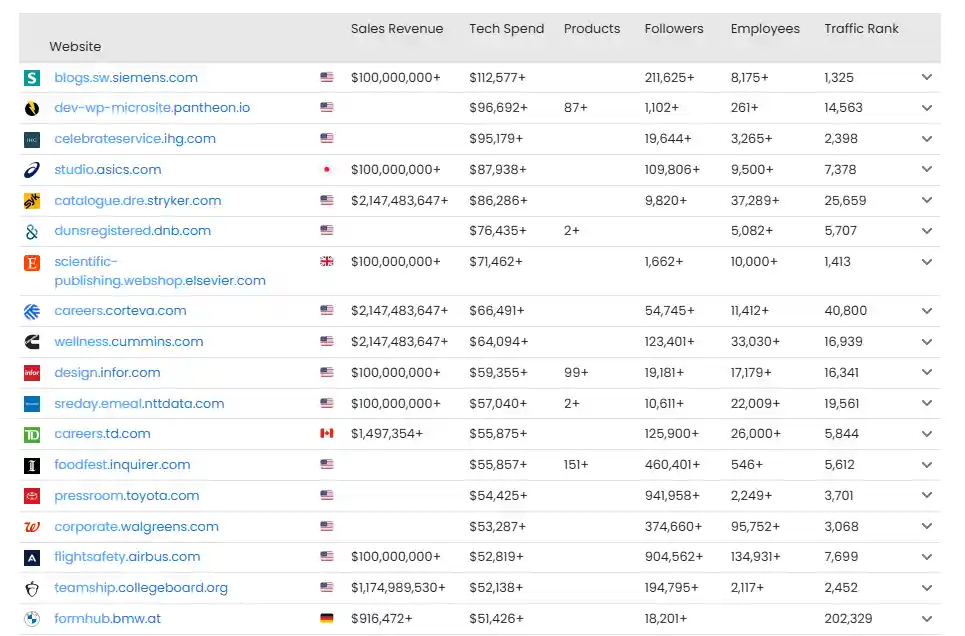Open teamship.collegeboard.org link
965x636 pixels.
[x=141, y=588]
